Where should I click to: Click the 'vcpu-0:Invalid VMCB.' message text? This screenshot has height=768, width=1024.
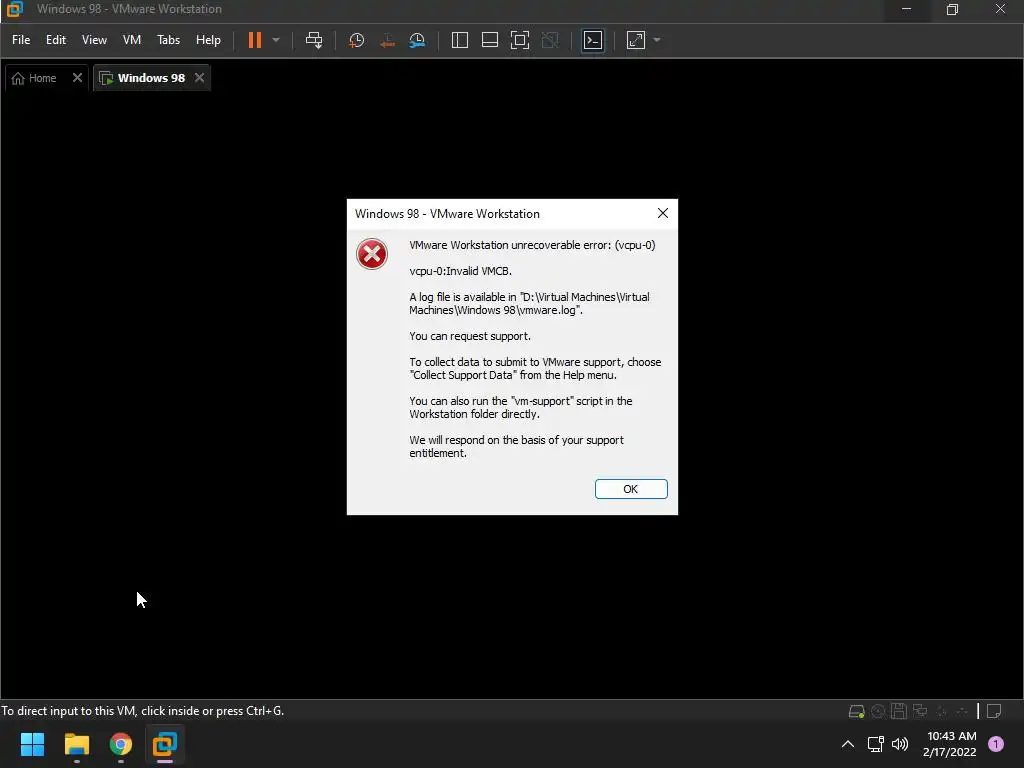pos(460,271)
